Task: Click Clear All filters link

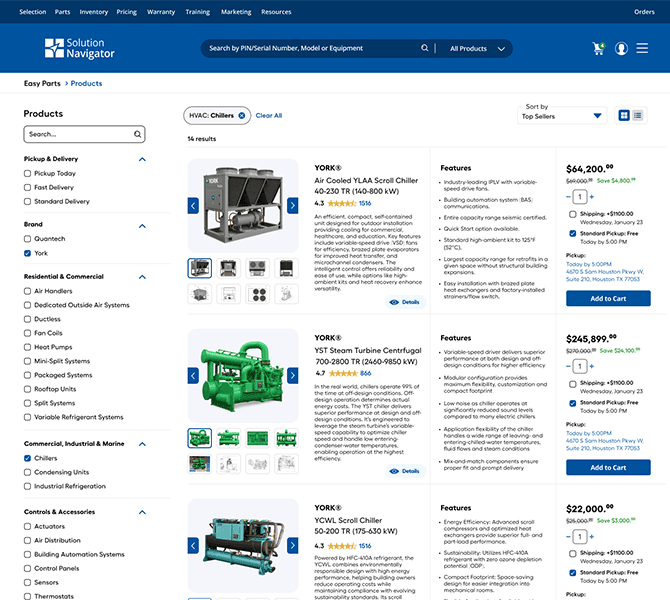Action: 269,115
